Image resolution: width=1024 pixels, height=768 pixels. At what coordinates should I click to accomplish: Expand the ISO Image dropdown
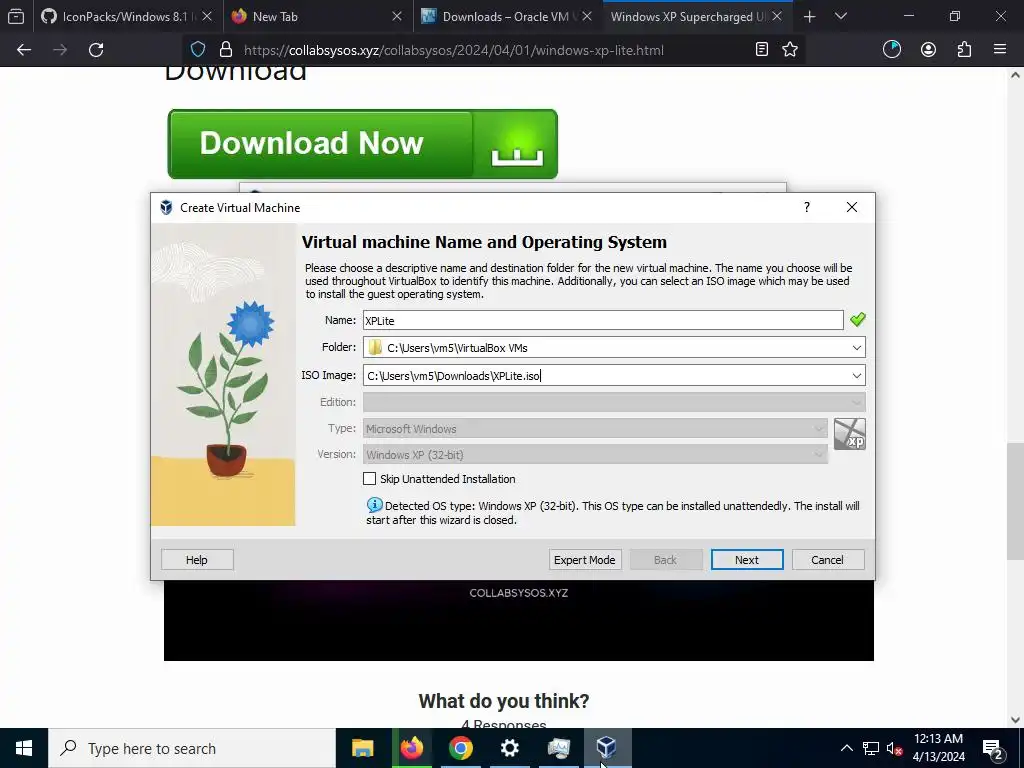click(856, 376)
